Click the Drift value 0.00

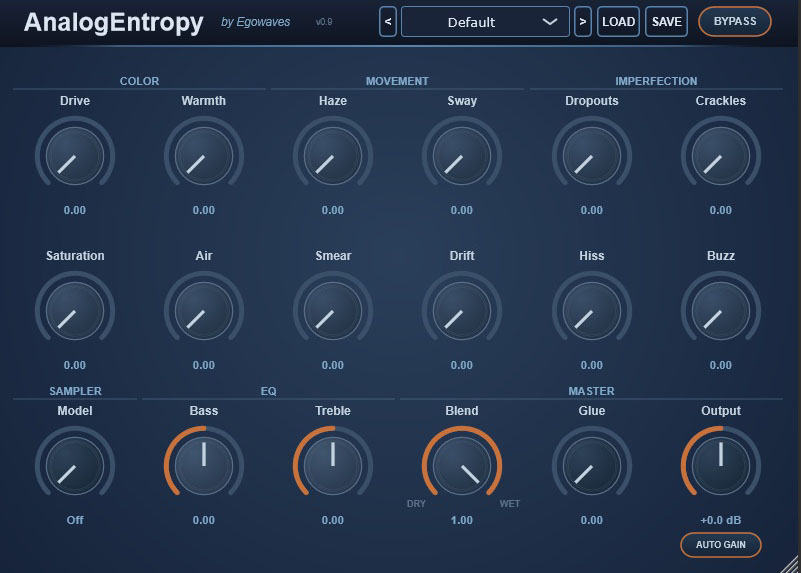pyautogui.click(x=462, y=366)
